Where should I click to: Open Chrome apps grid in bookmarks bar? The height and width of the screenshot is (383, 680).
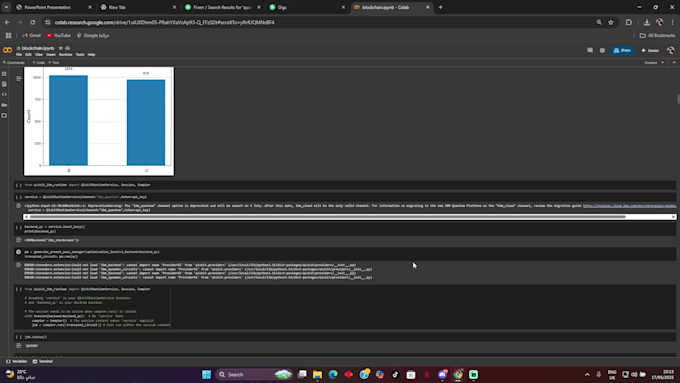click(x=8, y=36)
